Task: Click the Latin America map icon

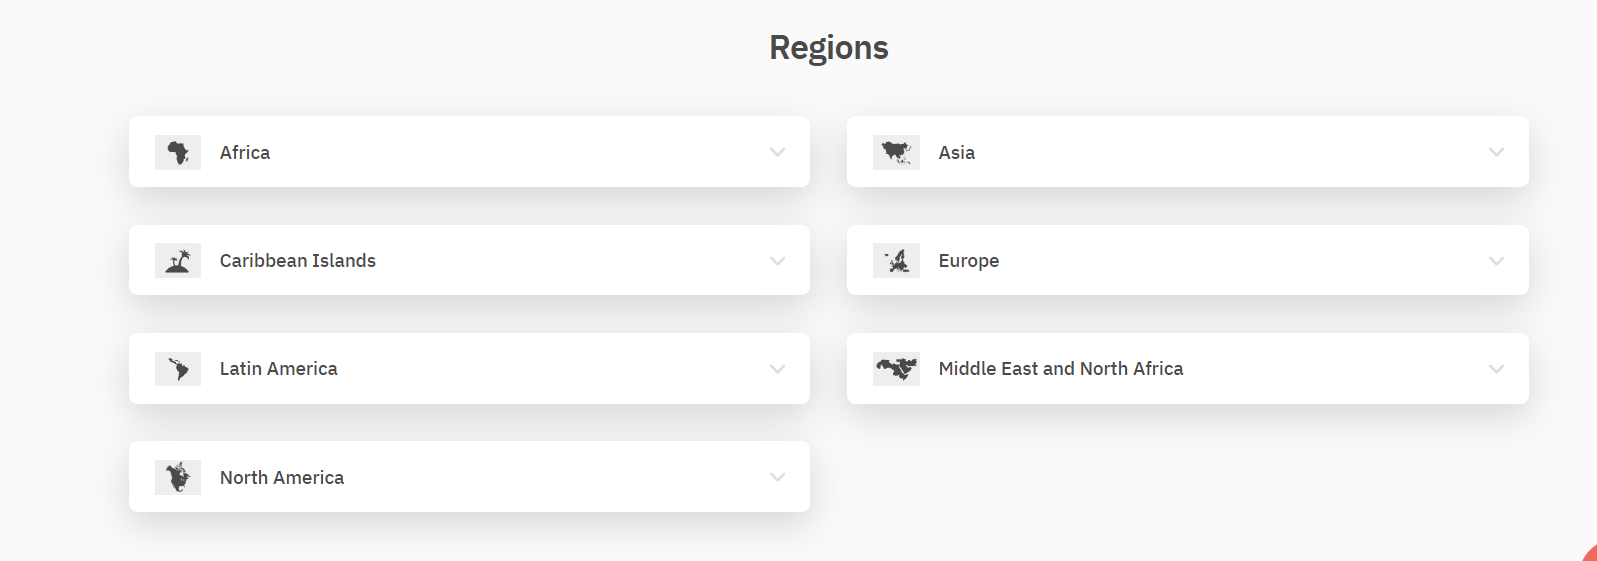Action: pyautogui.click(x=178, y=369)
